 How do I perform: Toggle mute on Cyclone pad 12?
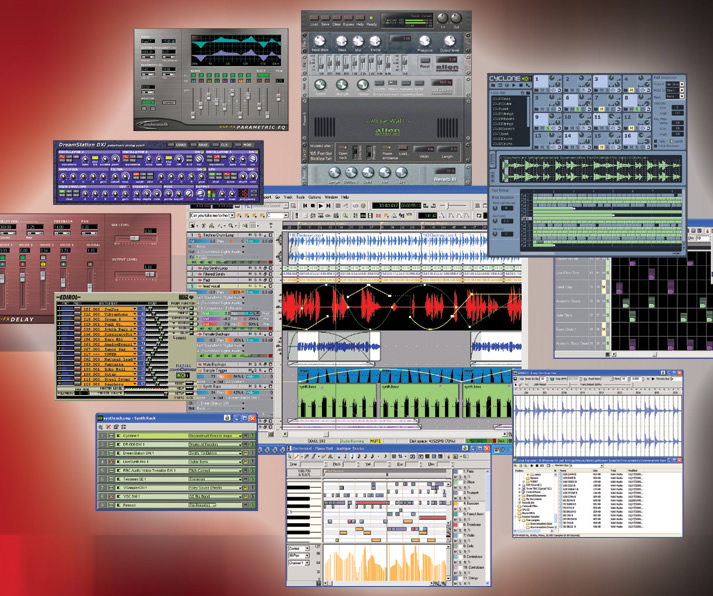click(631, 128)
